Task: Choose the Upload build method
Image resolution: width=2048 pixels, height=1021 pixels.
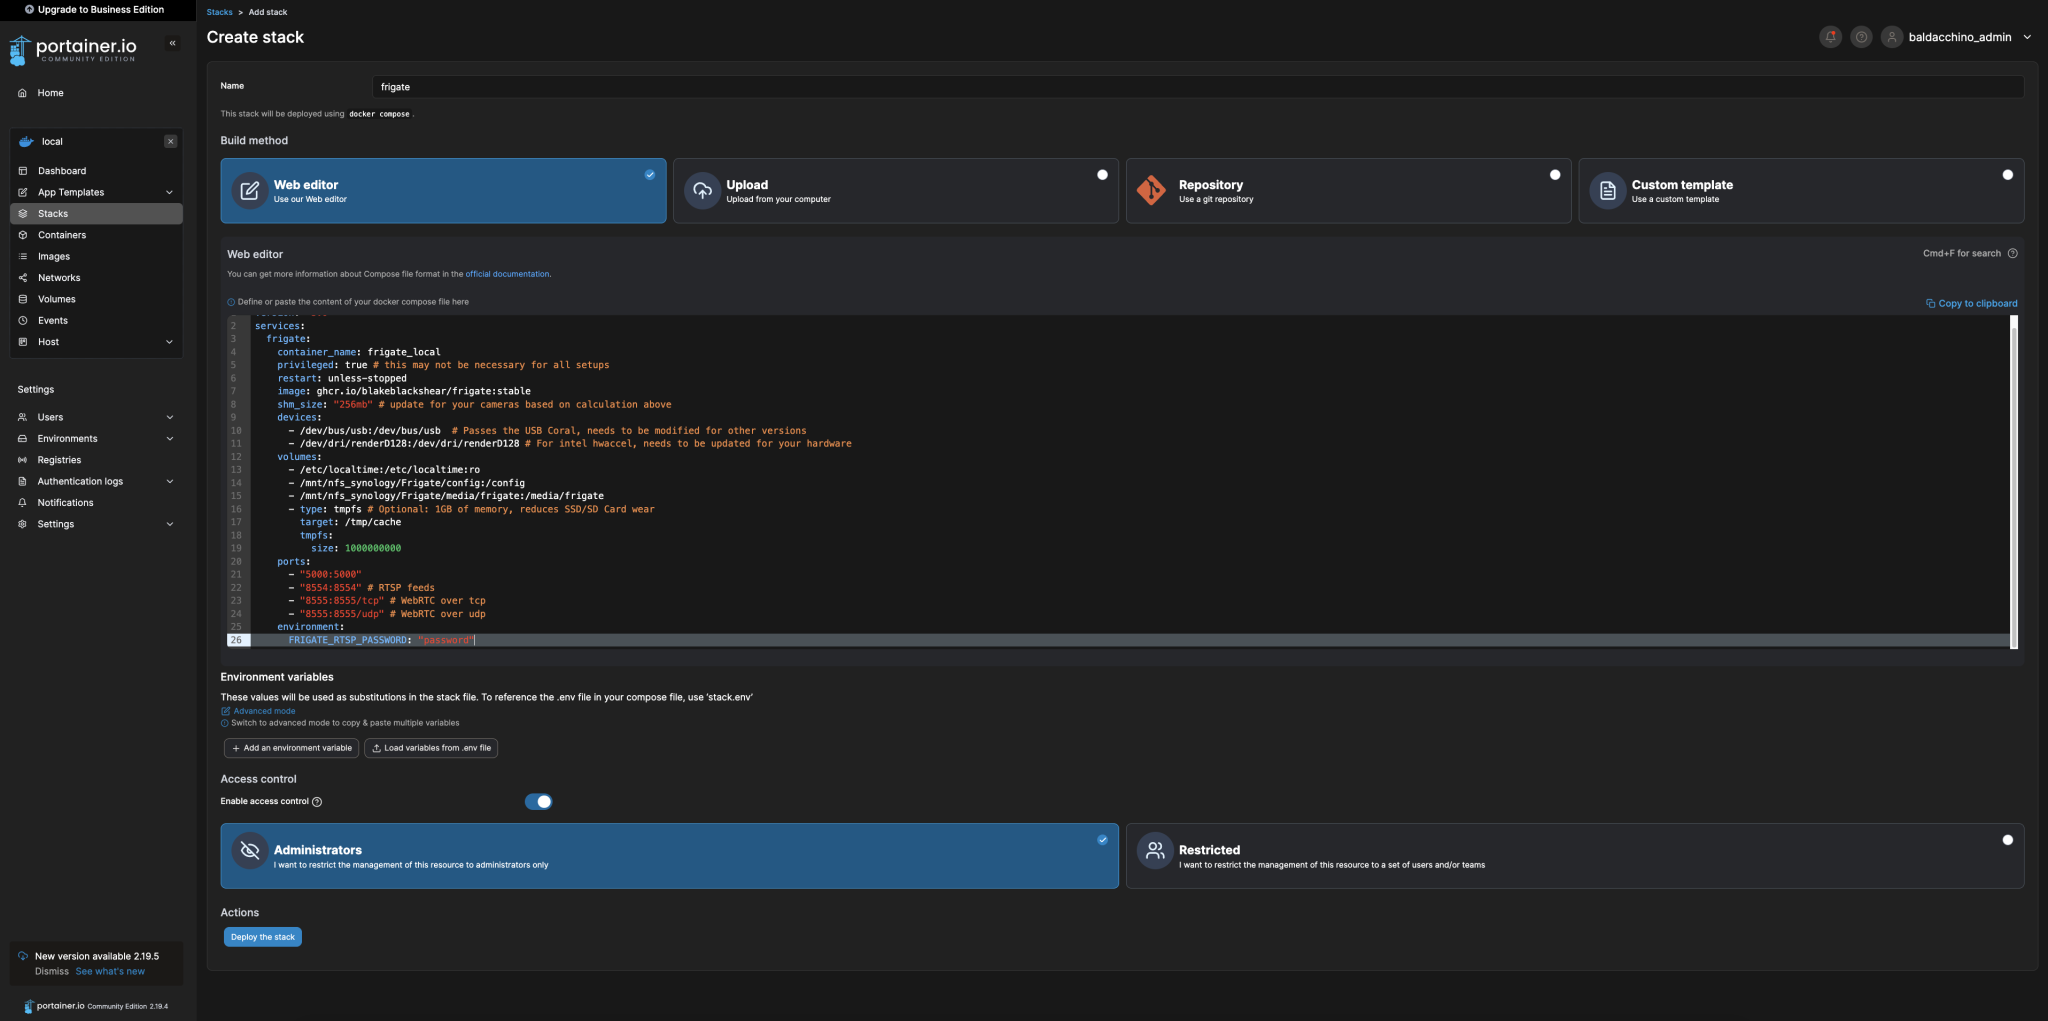Action: pos(895,190)
